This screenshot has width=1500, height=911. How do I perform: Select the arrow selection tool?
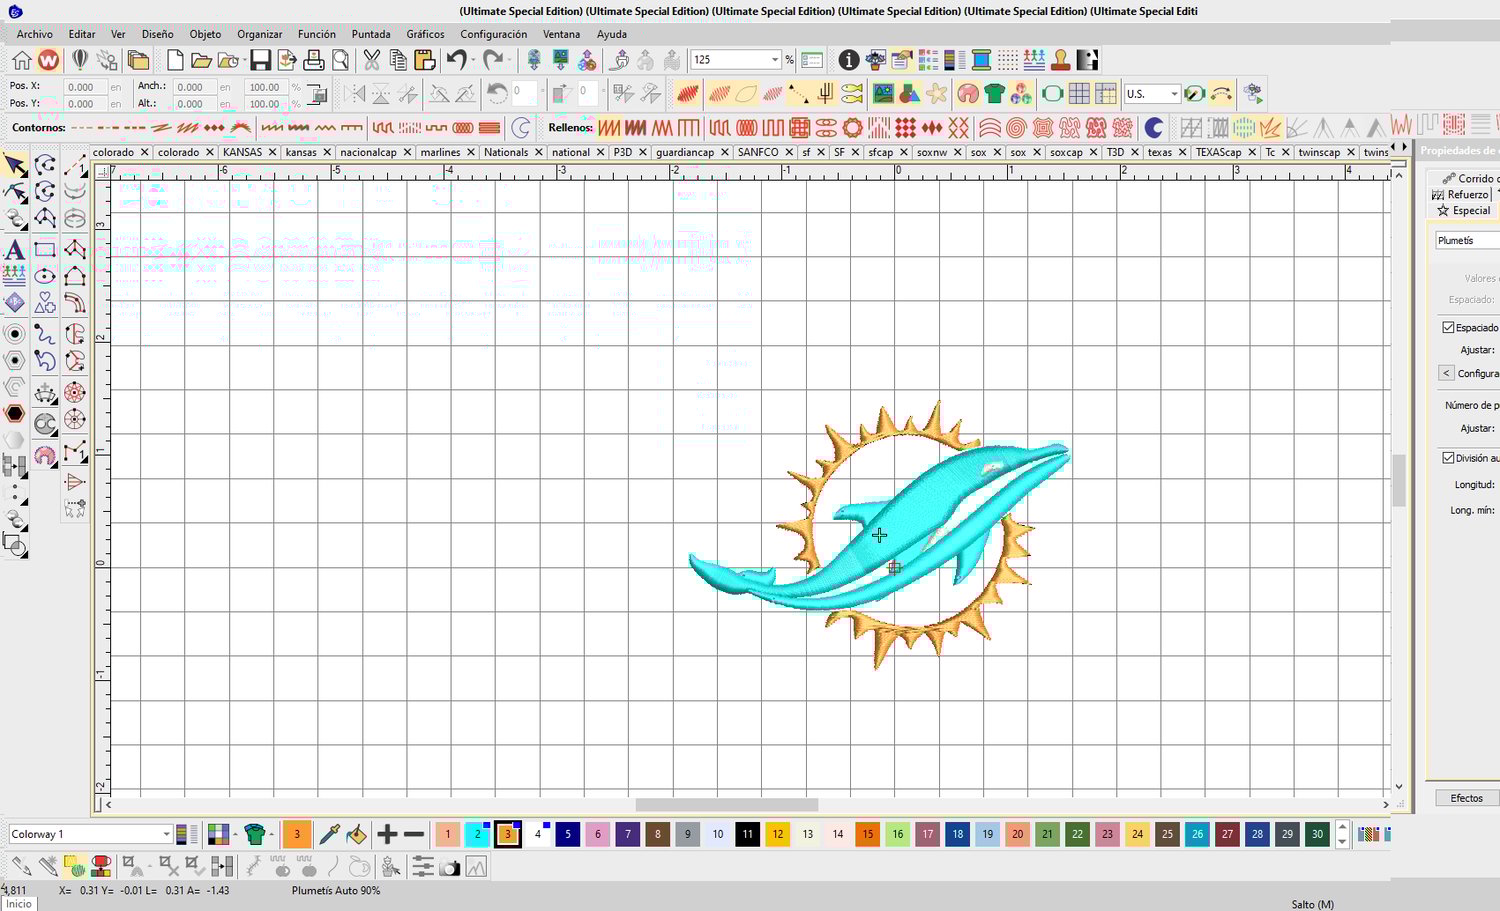tap(15, 165)
